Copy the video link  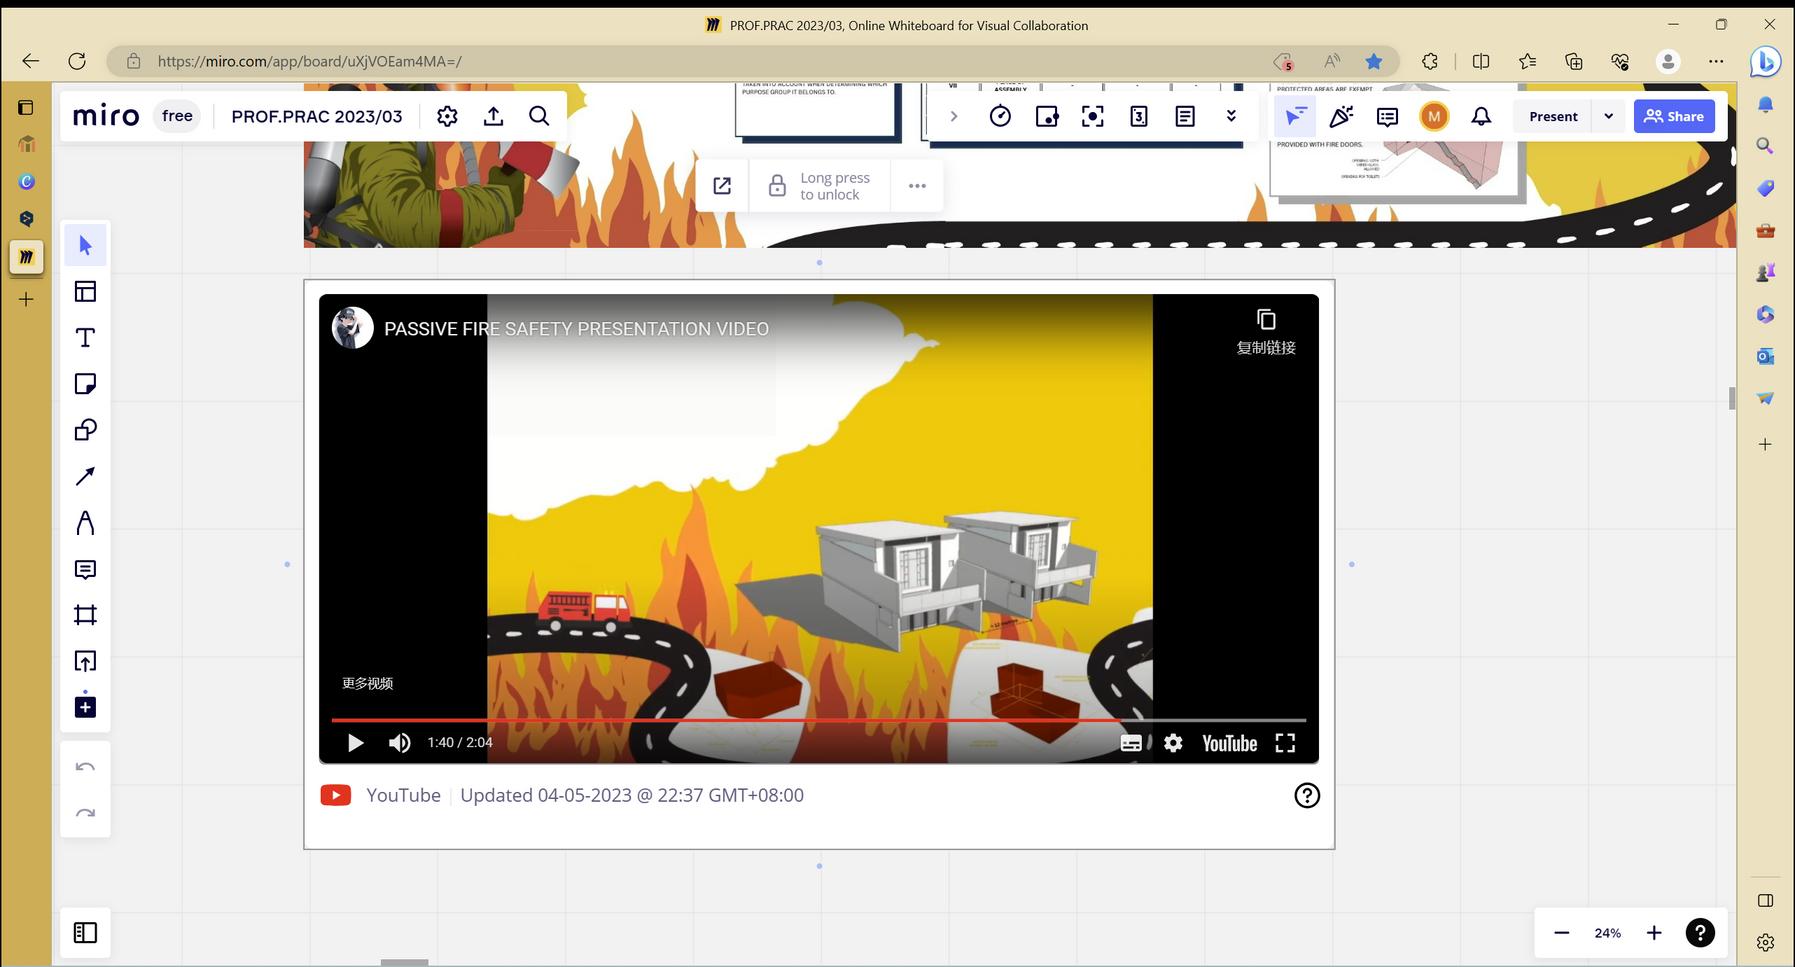(1266, 332)
